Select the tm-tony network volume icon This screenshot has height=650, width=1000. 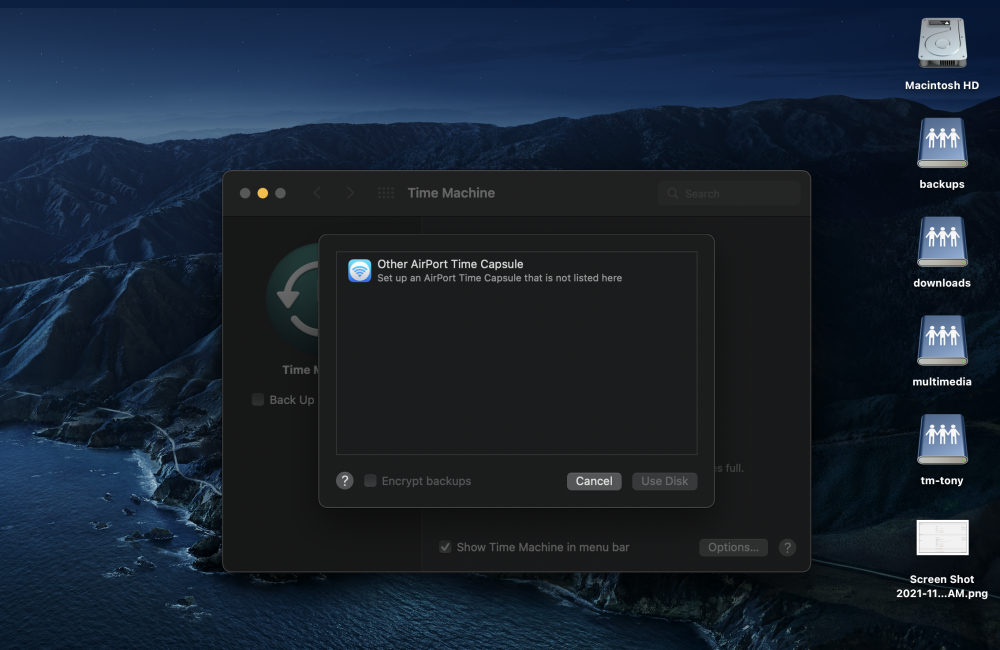pos(942,439)
